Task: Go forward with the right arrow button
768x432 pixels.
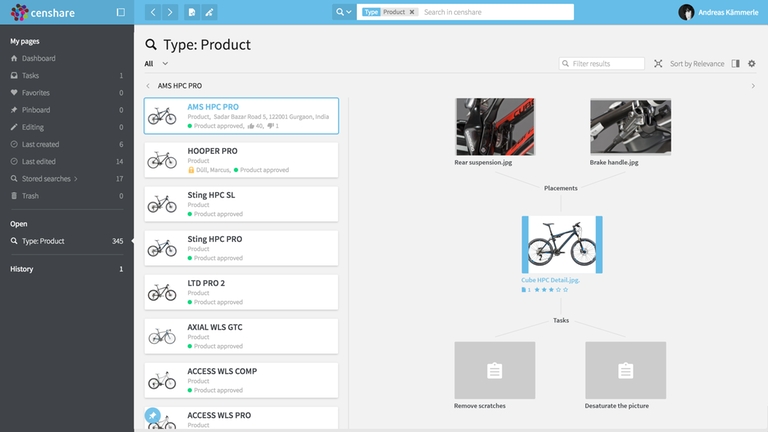Action: [x=169, y=12]
